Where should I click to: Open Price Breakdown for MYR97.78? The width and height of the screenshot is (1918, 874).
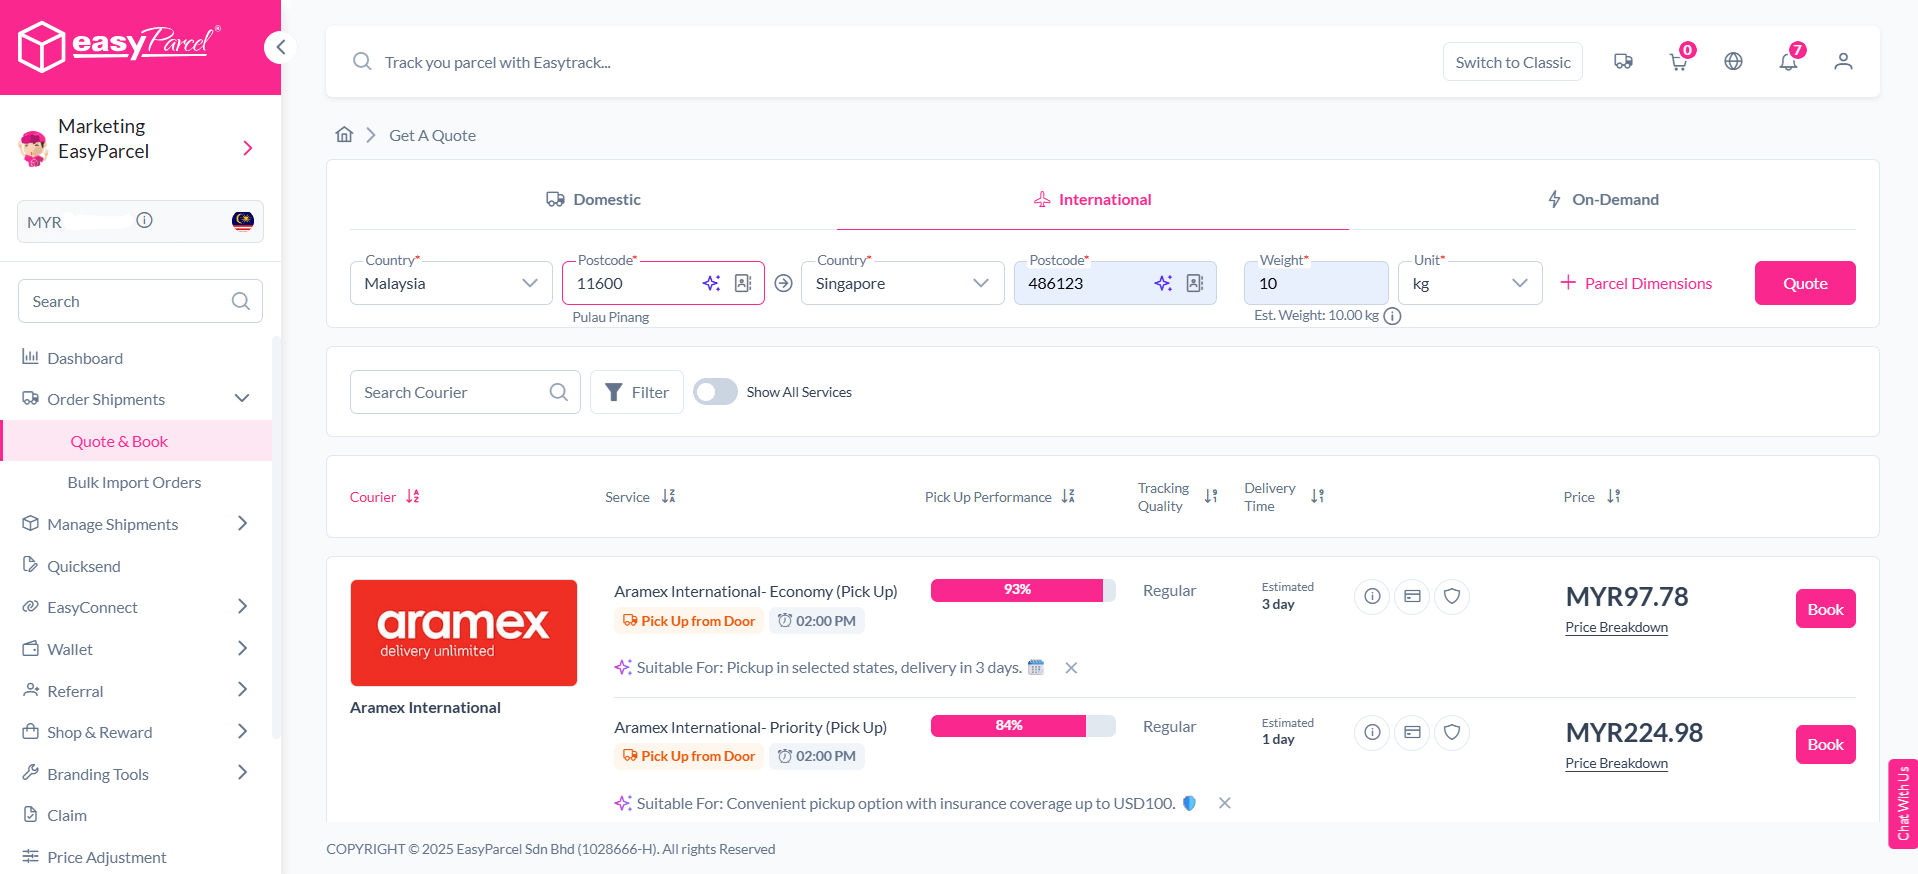1616,628
